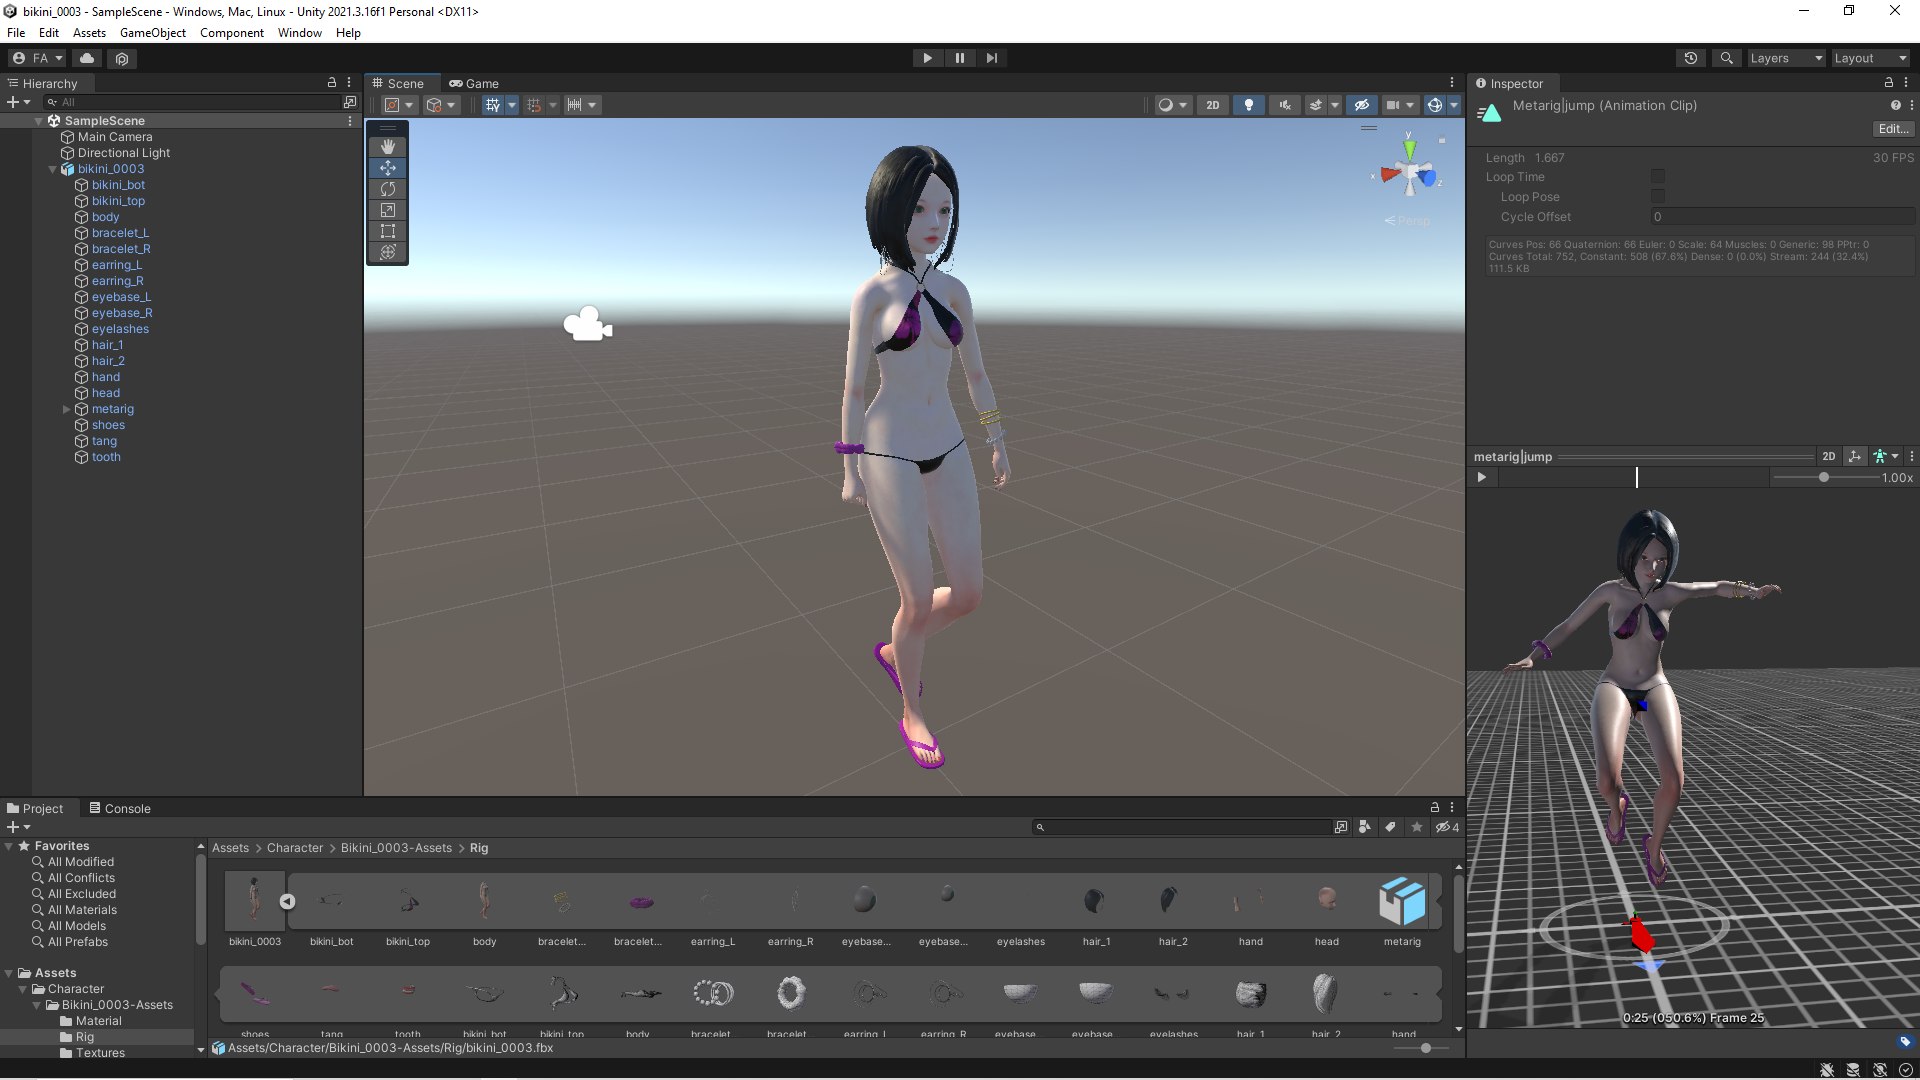The width and height of the screenshot is (1920, 1080).
Task: Open the Layers dropdown
Action: pyautogui.click(x=1785, y=58)
